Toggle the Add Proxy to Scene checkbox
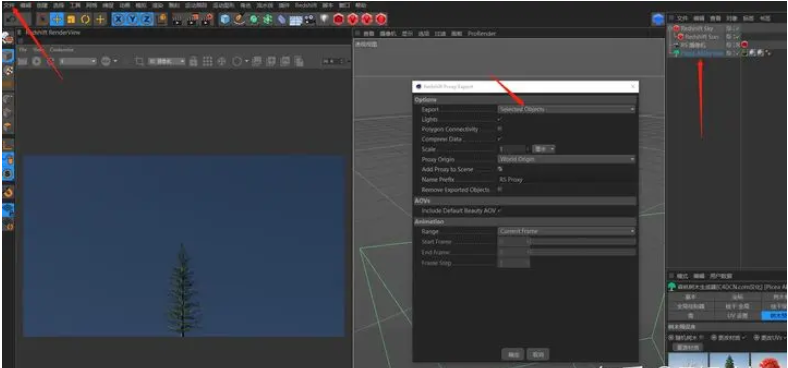This screenshot has height=368, width=788. click(500, 169)
